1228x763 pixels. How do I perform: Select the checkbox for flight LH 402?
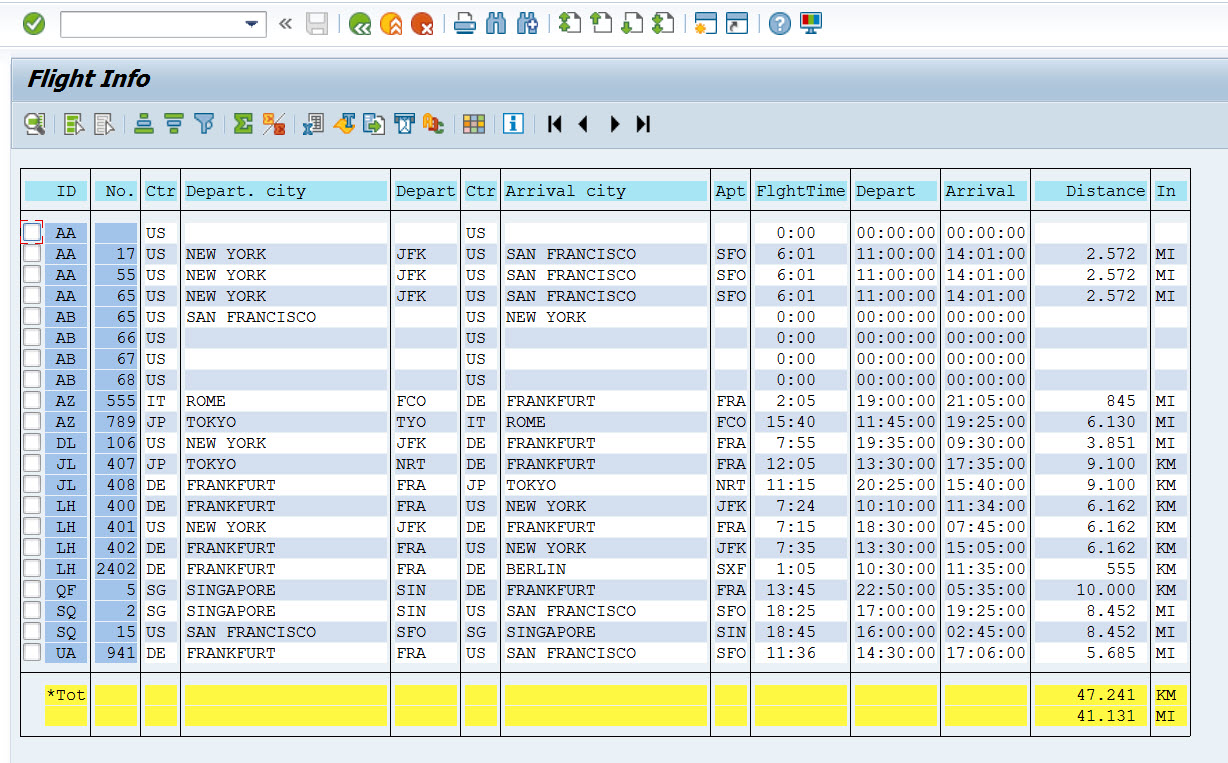coord(31,548)
